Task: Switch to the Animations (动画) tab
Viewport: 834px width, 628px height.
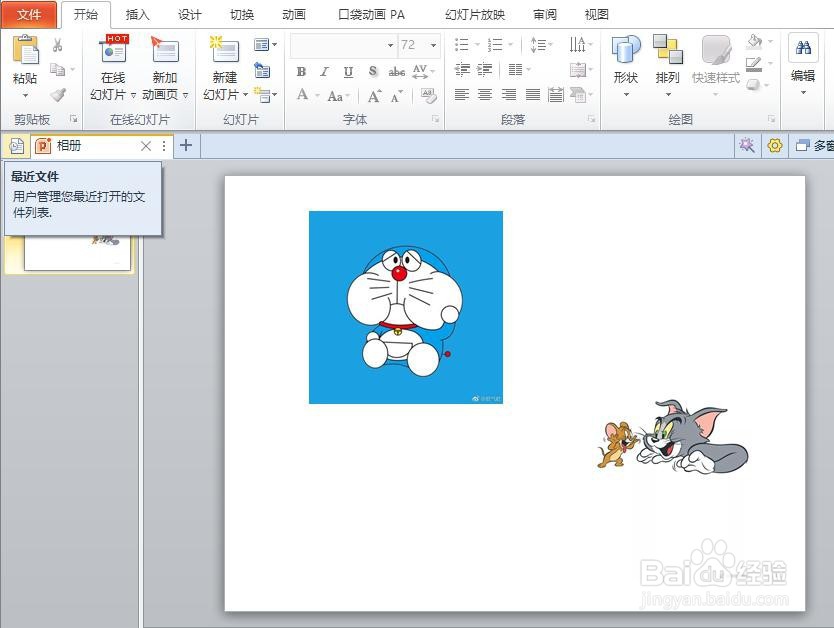Action: 294,14
